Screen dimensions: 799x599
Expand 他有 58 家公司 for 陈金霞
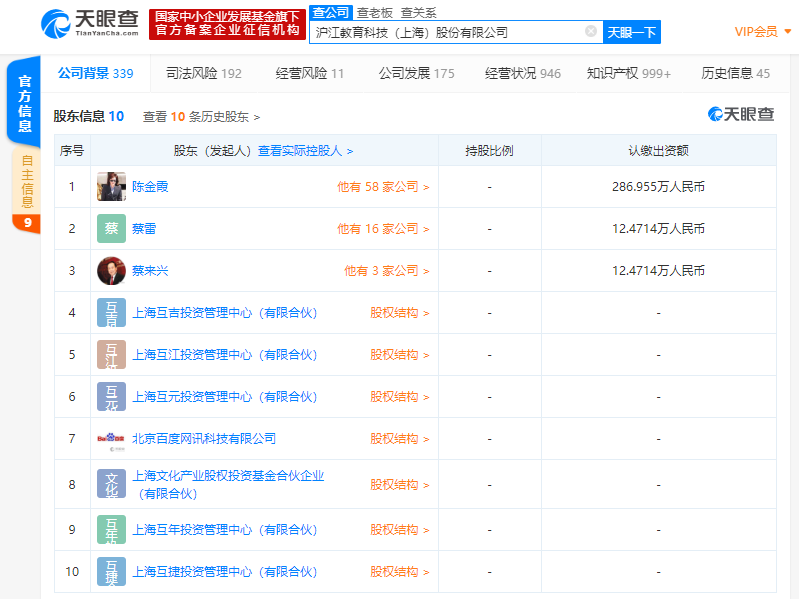(383, 187)
